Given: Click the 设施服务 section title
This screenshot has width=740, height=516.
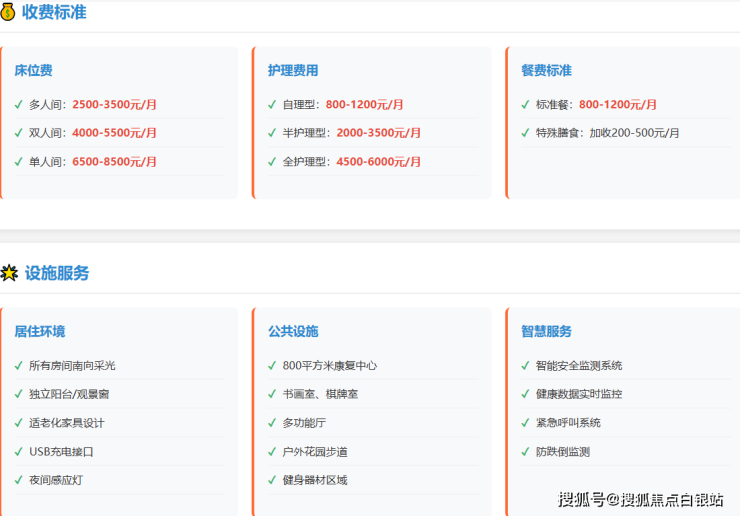Looking at the screenshot, I should [x=57, y=273].
